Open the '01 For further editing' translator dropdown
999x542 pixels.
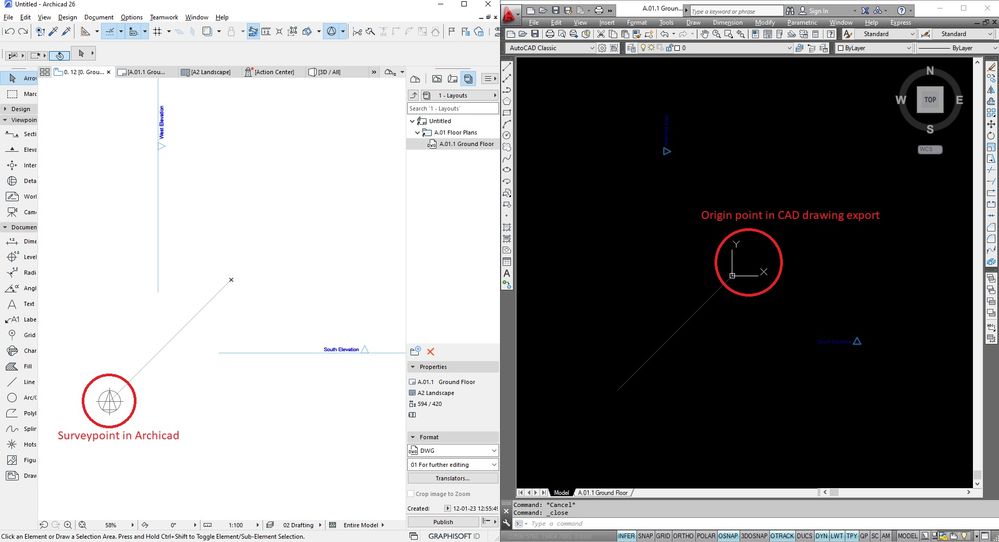tap(453, 465)
